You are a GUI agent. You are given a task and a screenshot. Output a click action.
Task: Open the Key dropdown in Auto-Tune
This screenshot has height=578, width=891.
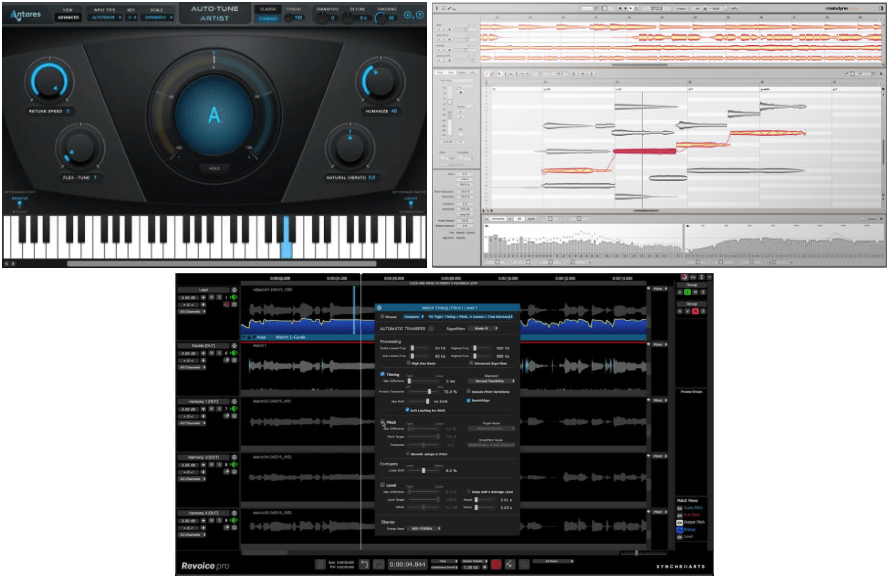pyautogui.click(x=132, y=17)
